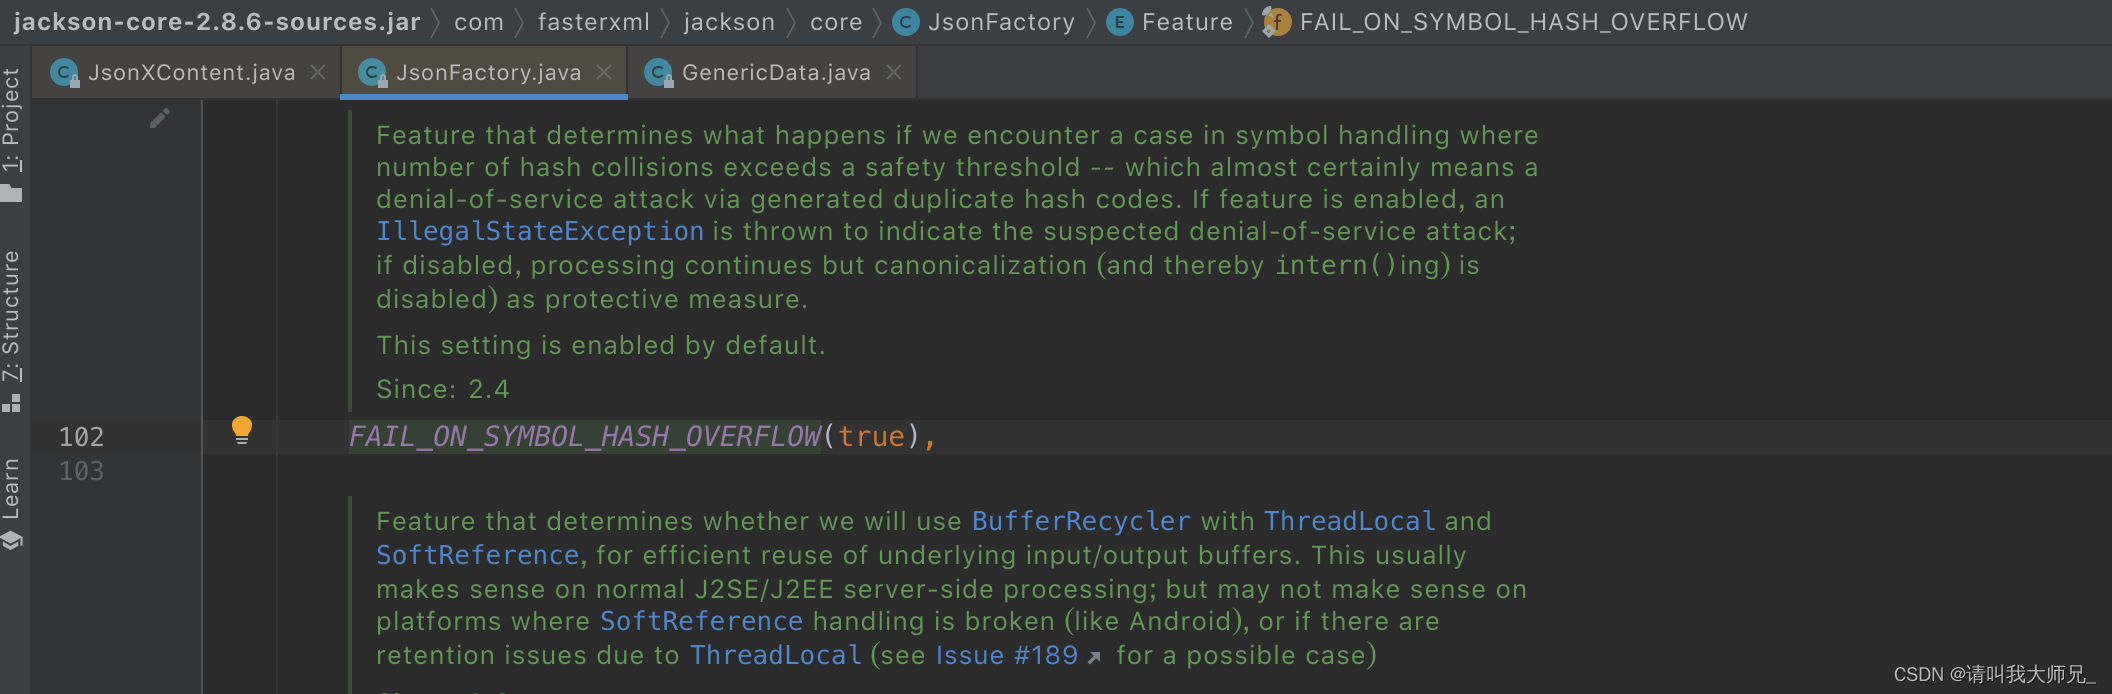Click the class icon on the JsonXContent.java tab

(x=65, y=71)
